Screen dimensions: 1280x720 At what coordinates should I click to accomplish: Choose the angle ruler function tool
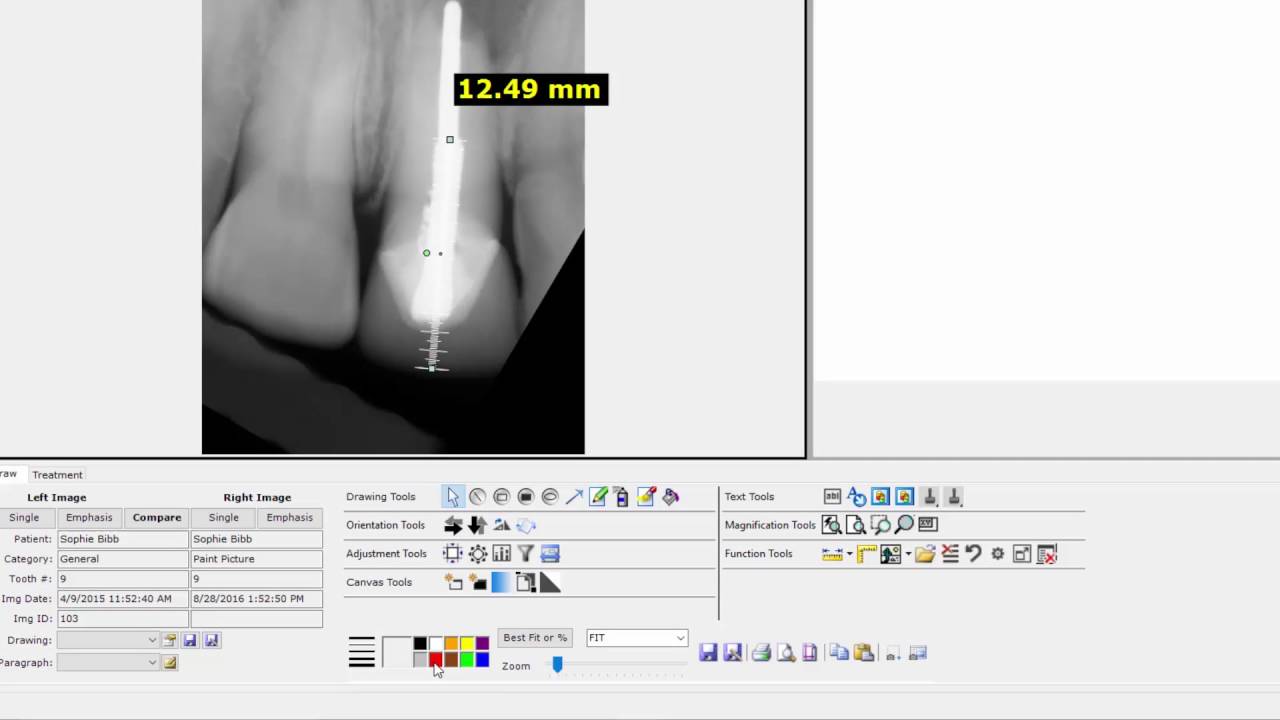click(867, 554)
